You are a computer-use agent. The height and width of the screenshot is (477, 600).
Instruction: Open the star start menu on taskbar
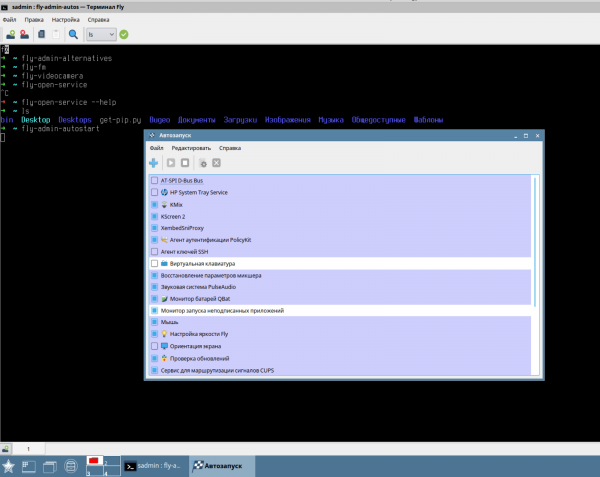click(9, 466)
